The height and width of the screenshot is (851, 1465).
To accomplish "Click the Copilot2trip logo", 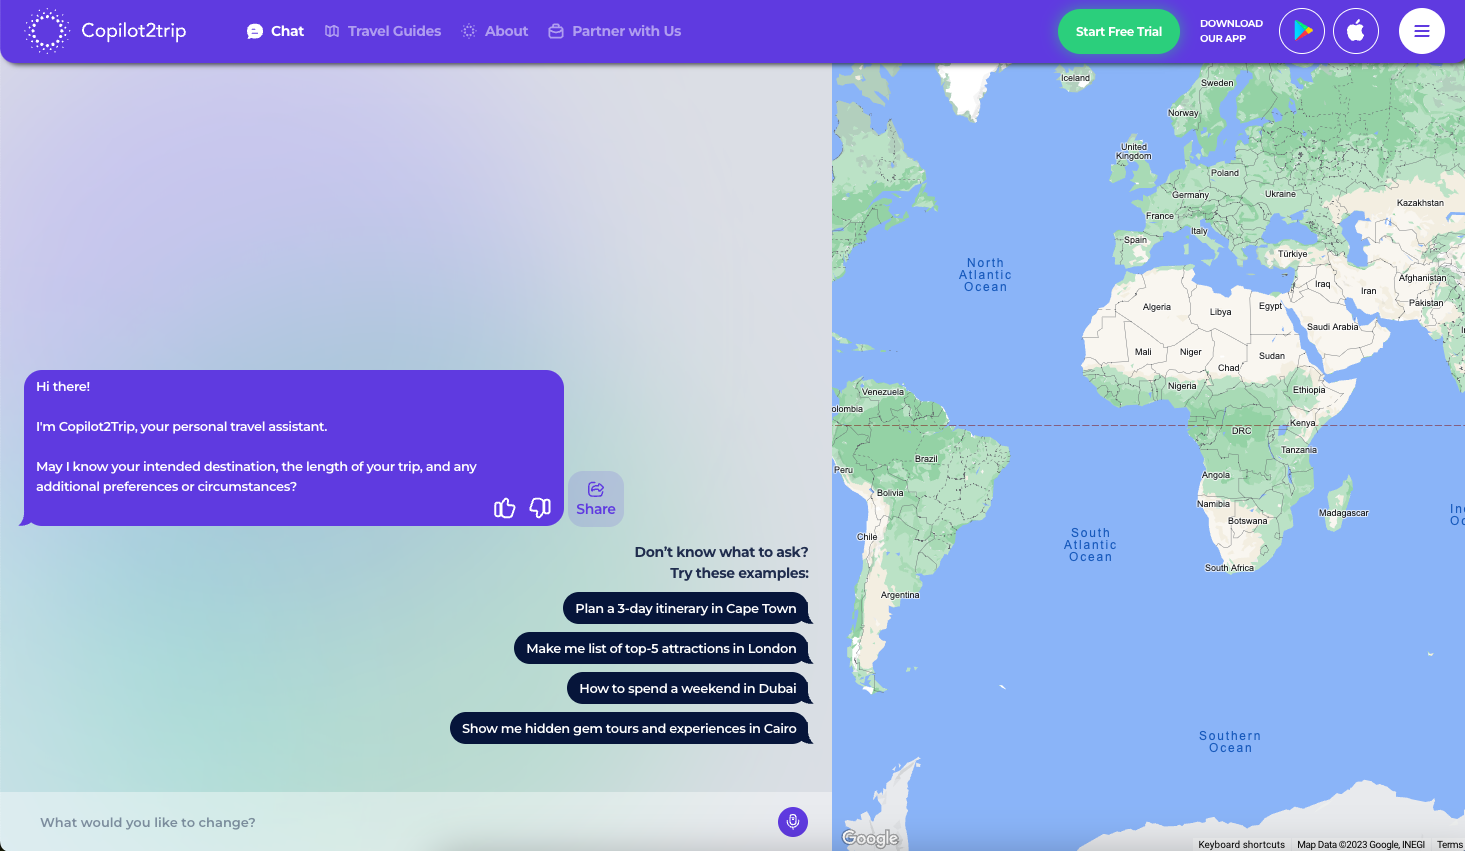I will coord(105,31).
